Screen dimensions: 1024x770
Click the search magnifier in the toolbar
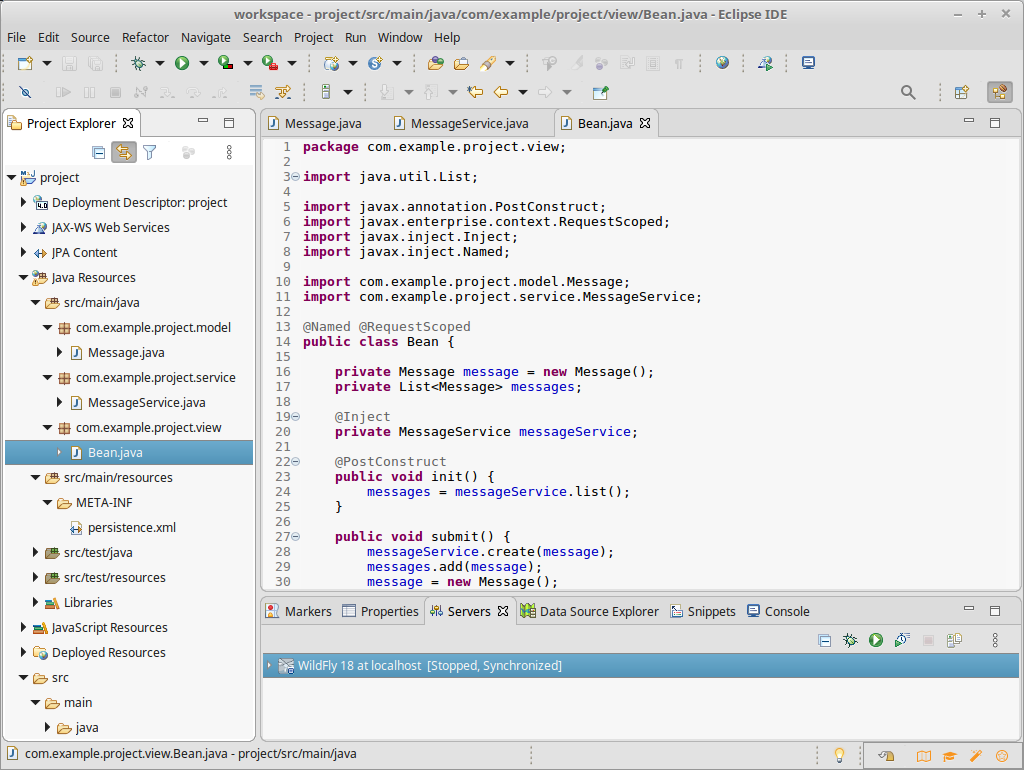point(908,92)
